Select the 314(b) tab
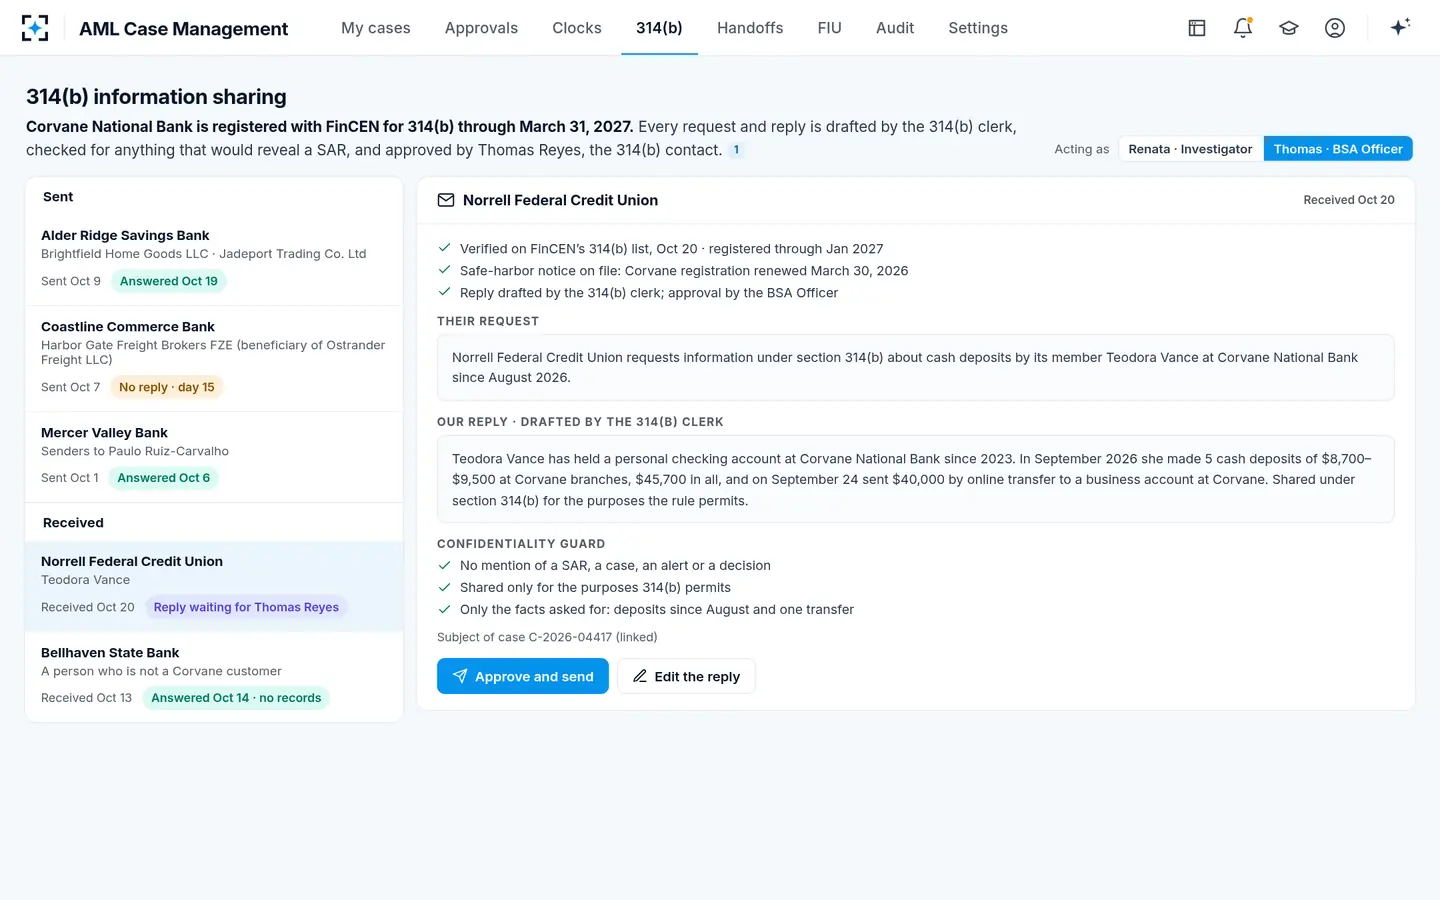 (x=659, y=28)
